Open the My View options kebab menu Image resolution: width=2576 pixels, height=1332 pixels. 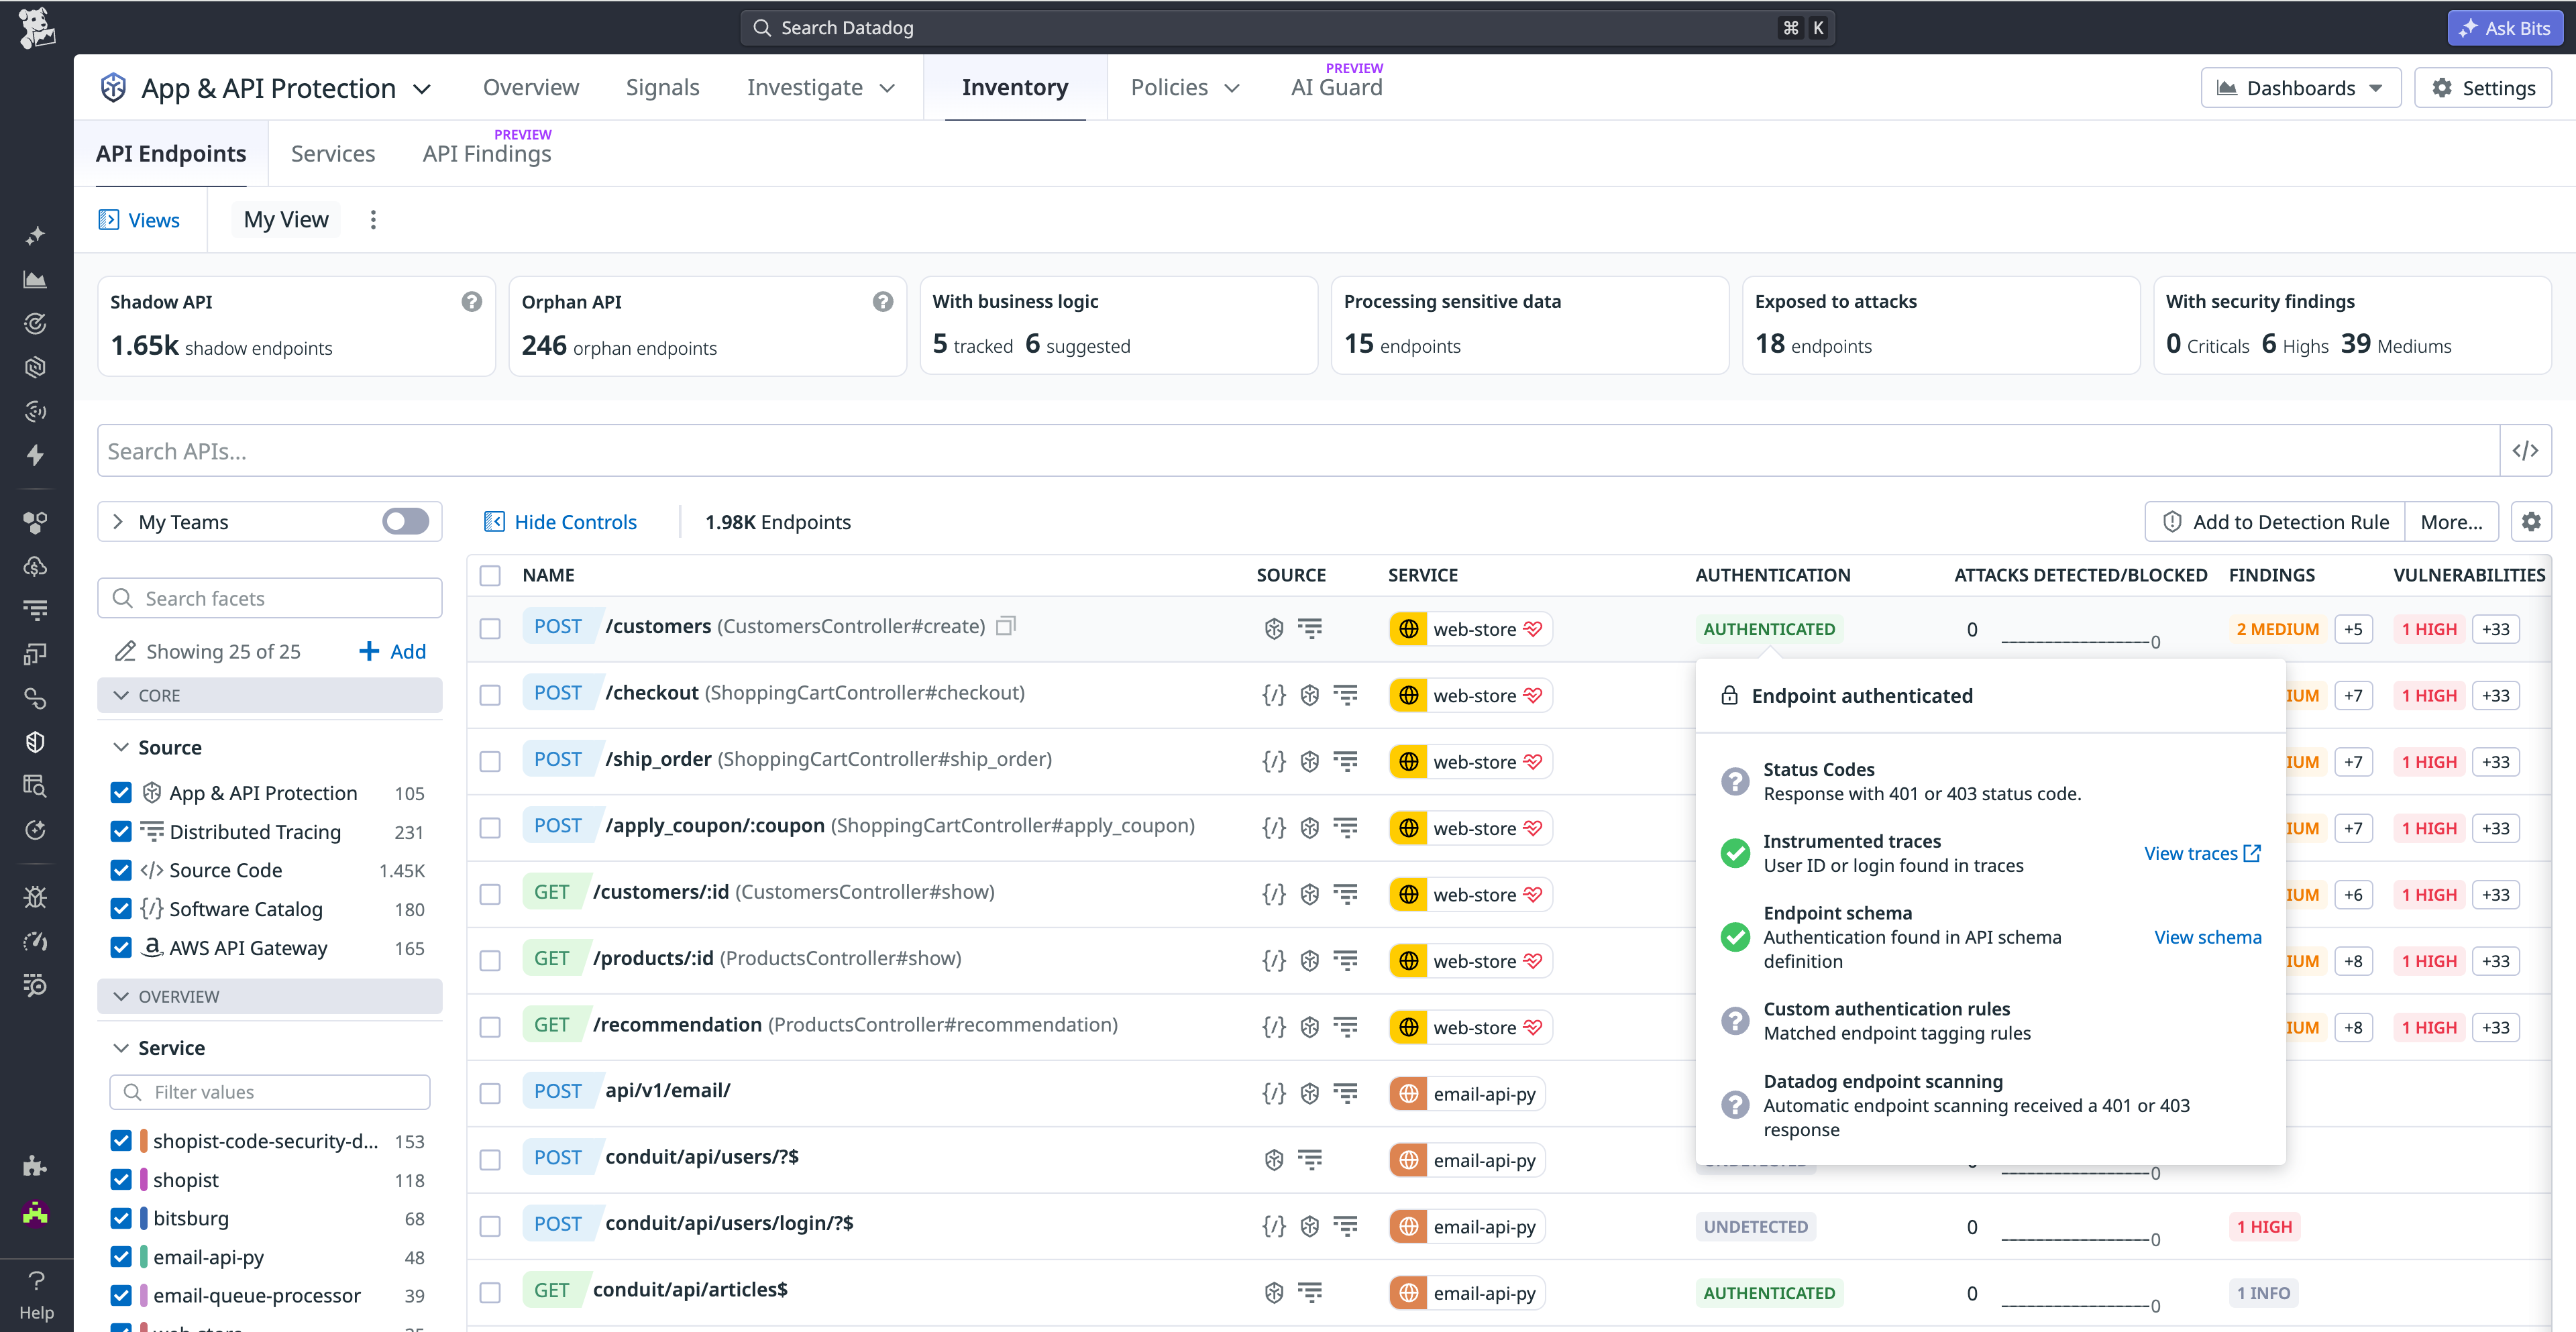point(373,220)
